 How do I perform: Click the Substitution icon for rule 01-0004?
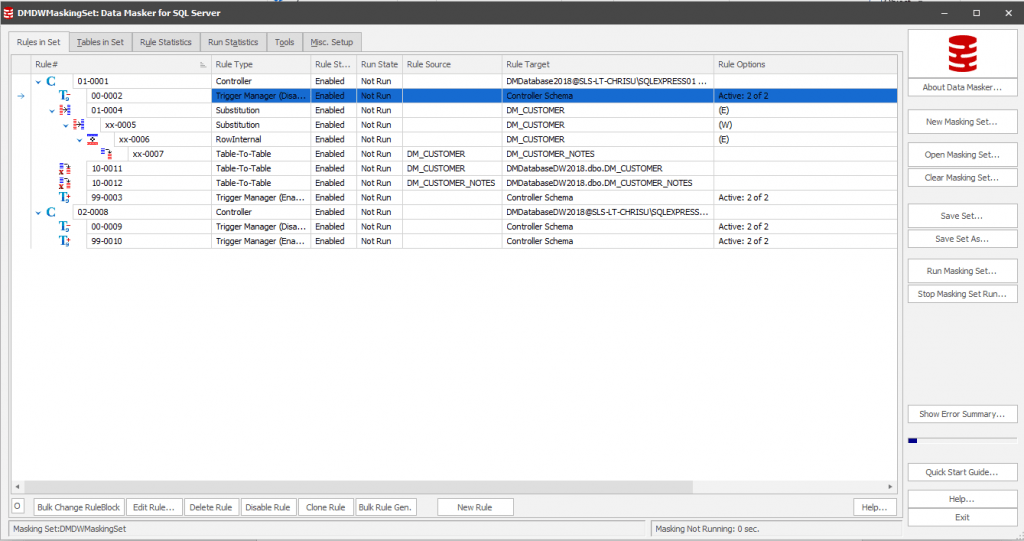click(x=65, y=110)
